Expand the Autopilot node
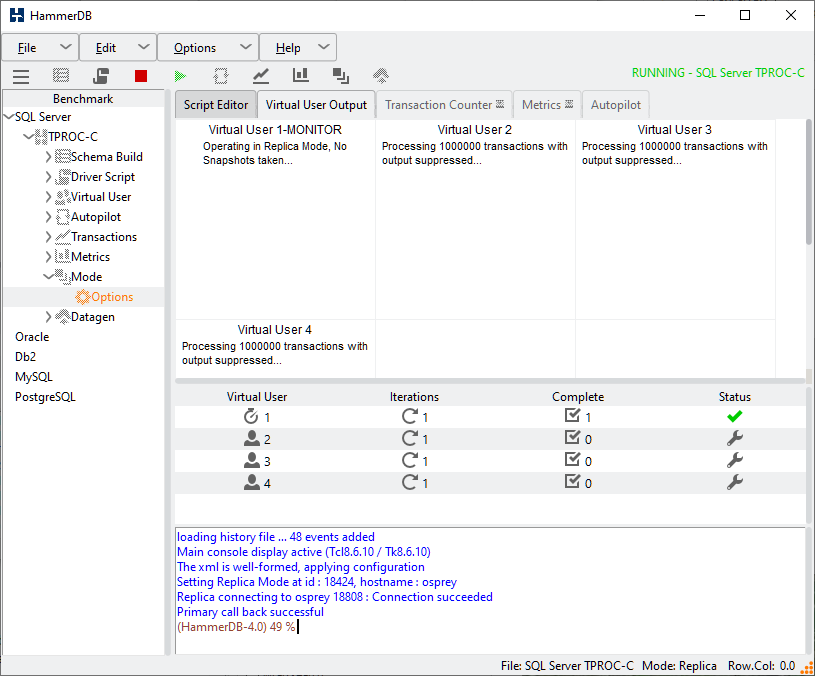This screenshot has width=815, height=676. (x=48, y=217)
